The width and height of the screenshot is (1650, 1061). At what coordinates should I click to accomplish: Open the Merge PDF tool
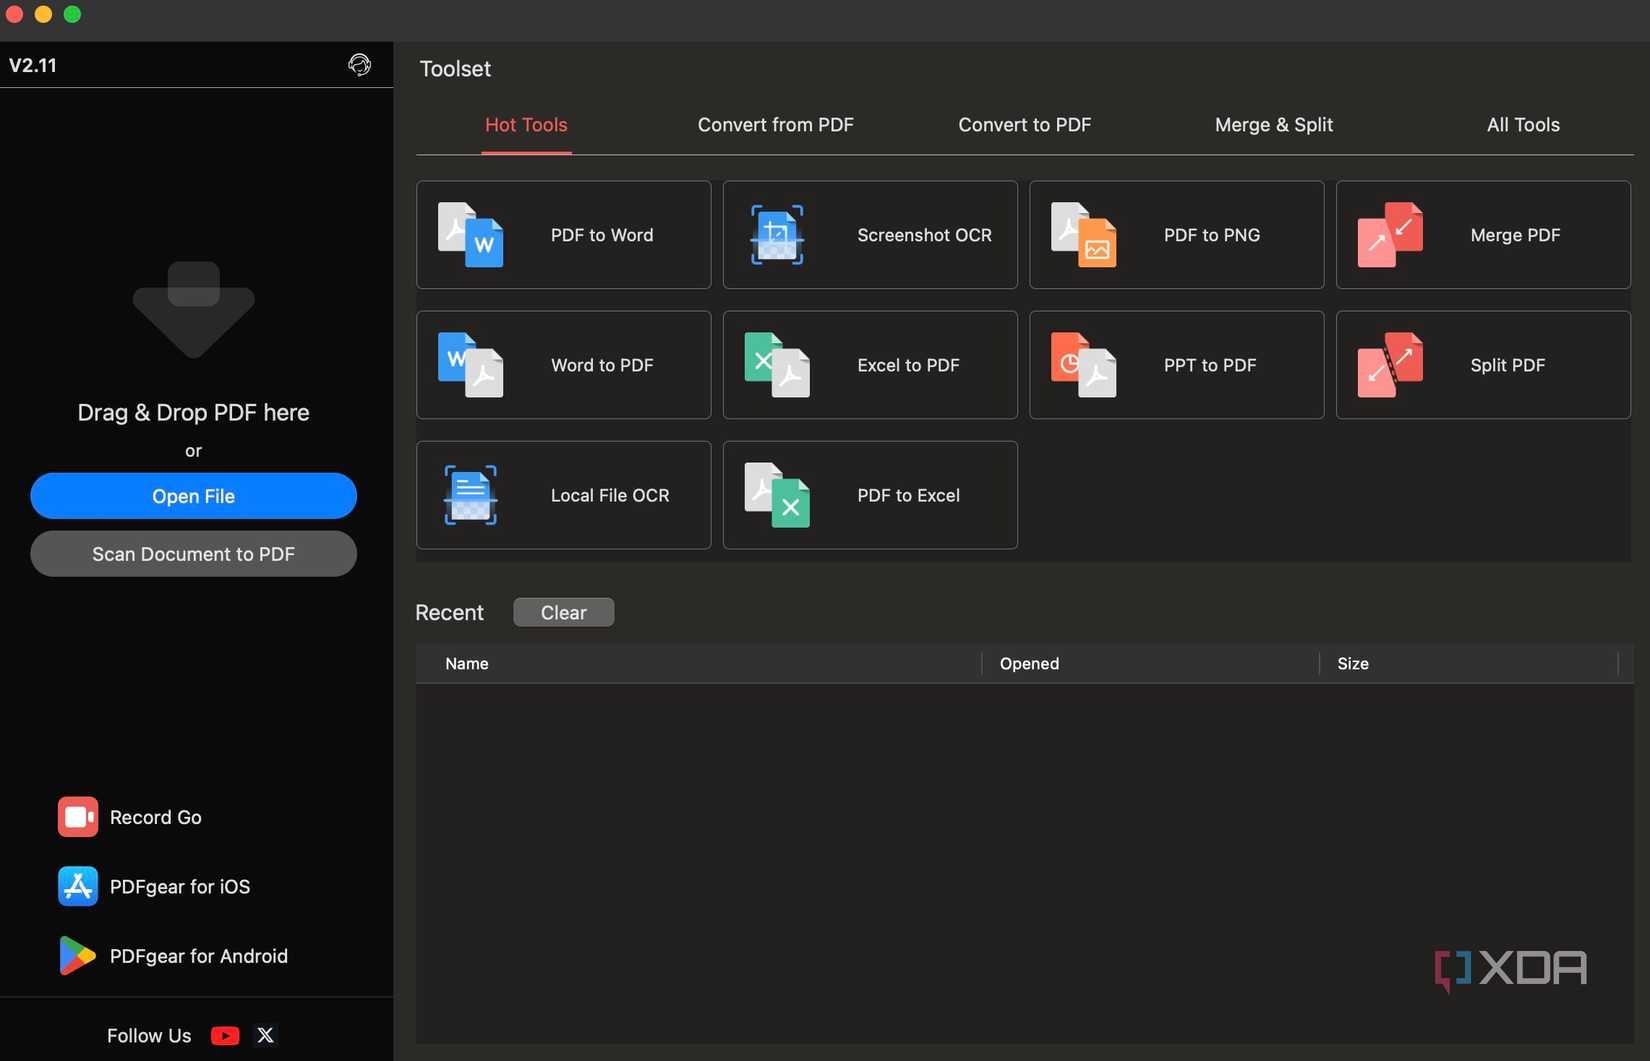(1482, 235)
